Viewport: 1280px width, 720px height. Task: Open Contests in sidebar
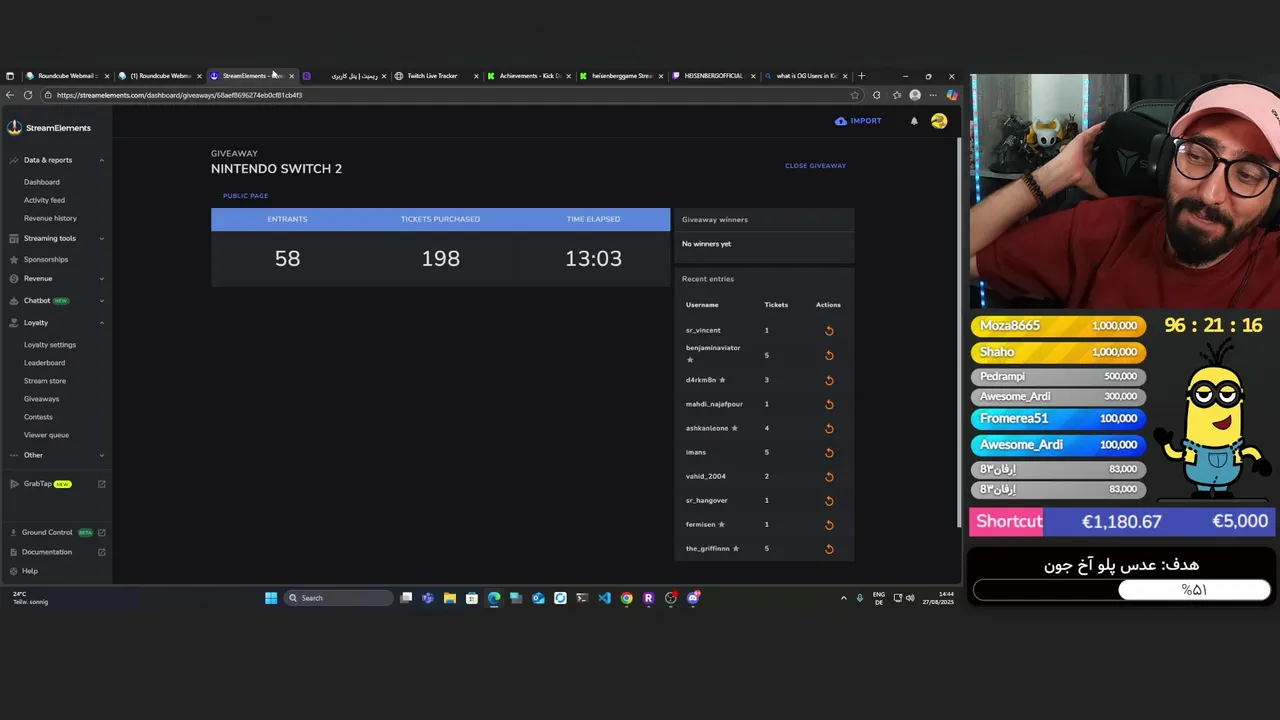38,417
